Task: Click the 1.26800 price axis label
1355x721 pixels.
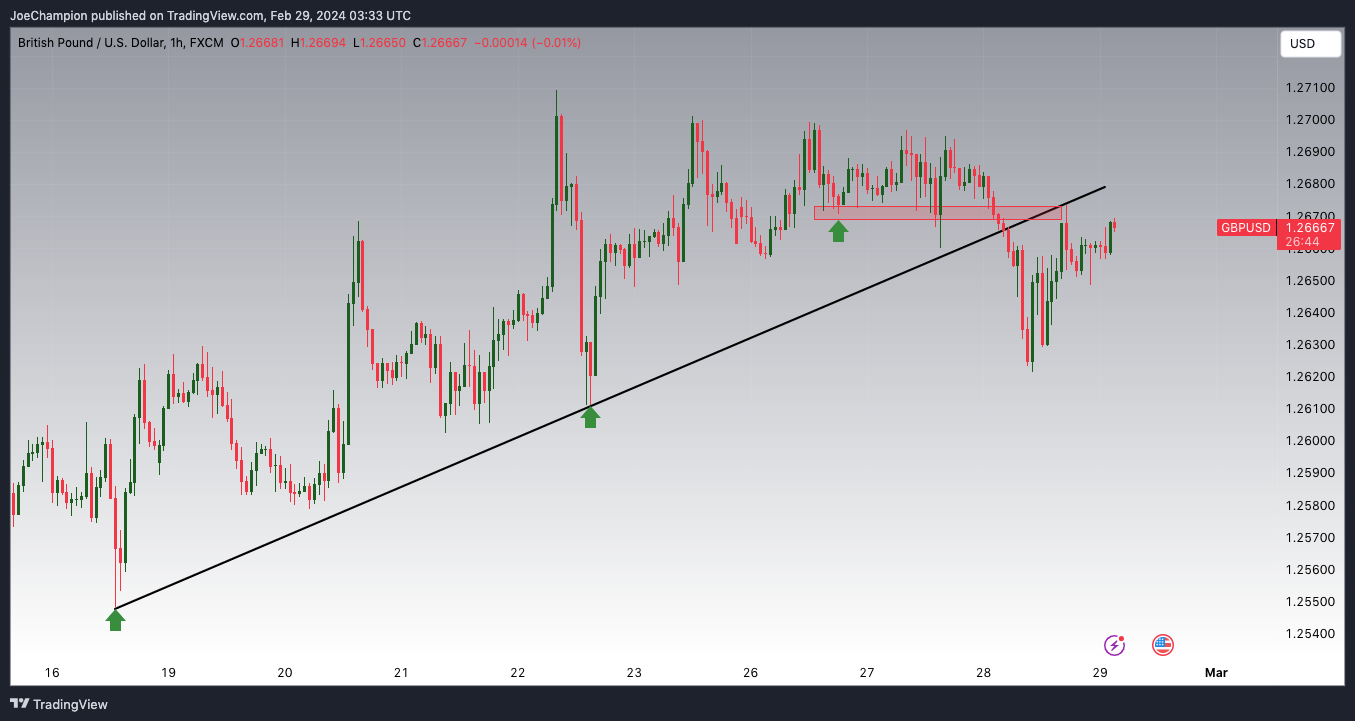Action: pos(1309,184)
